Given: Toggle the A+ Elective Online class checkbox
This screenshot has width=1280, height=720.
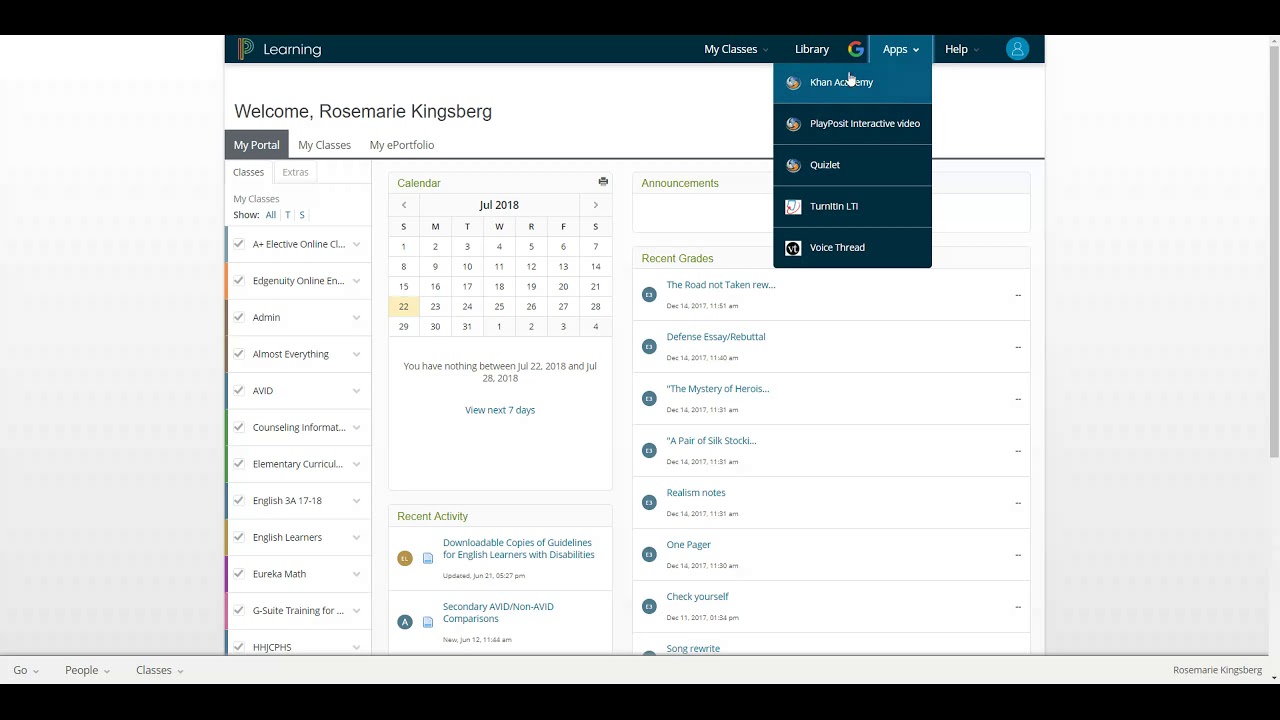Looking at the screenshot, I should pyautogui.click(x=239, y=244).
